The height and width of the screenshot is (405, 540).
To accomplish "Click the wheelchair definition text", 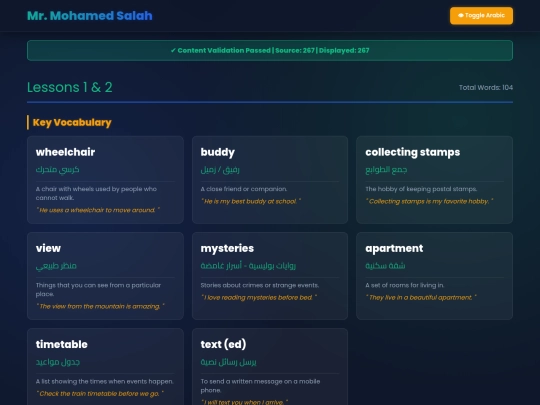I will [x=96, y=193].
